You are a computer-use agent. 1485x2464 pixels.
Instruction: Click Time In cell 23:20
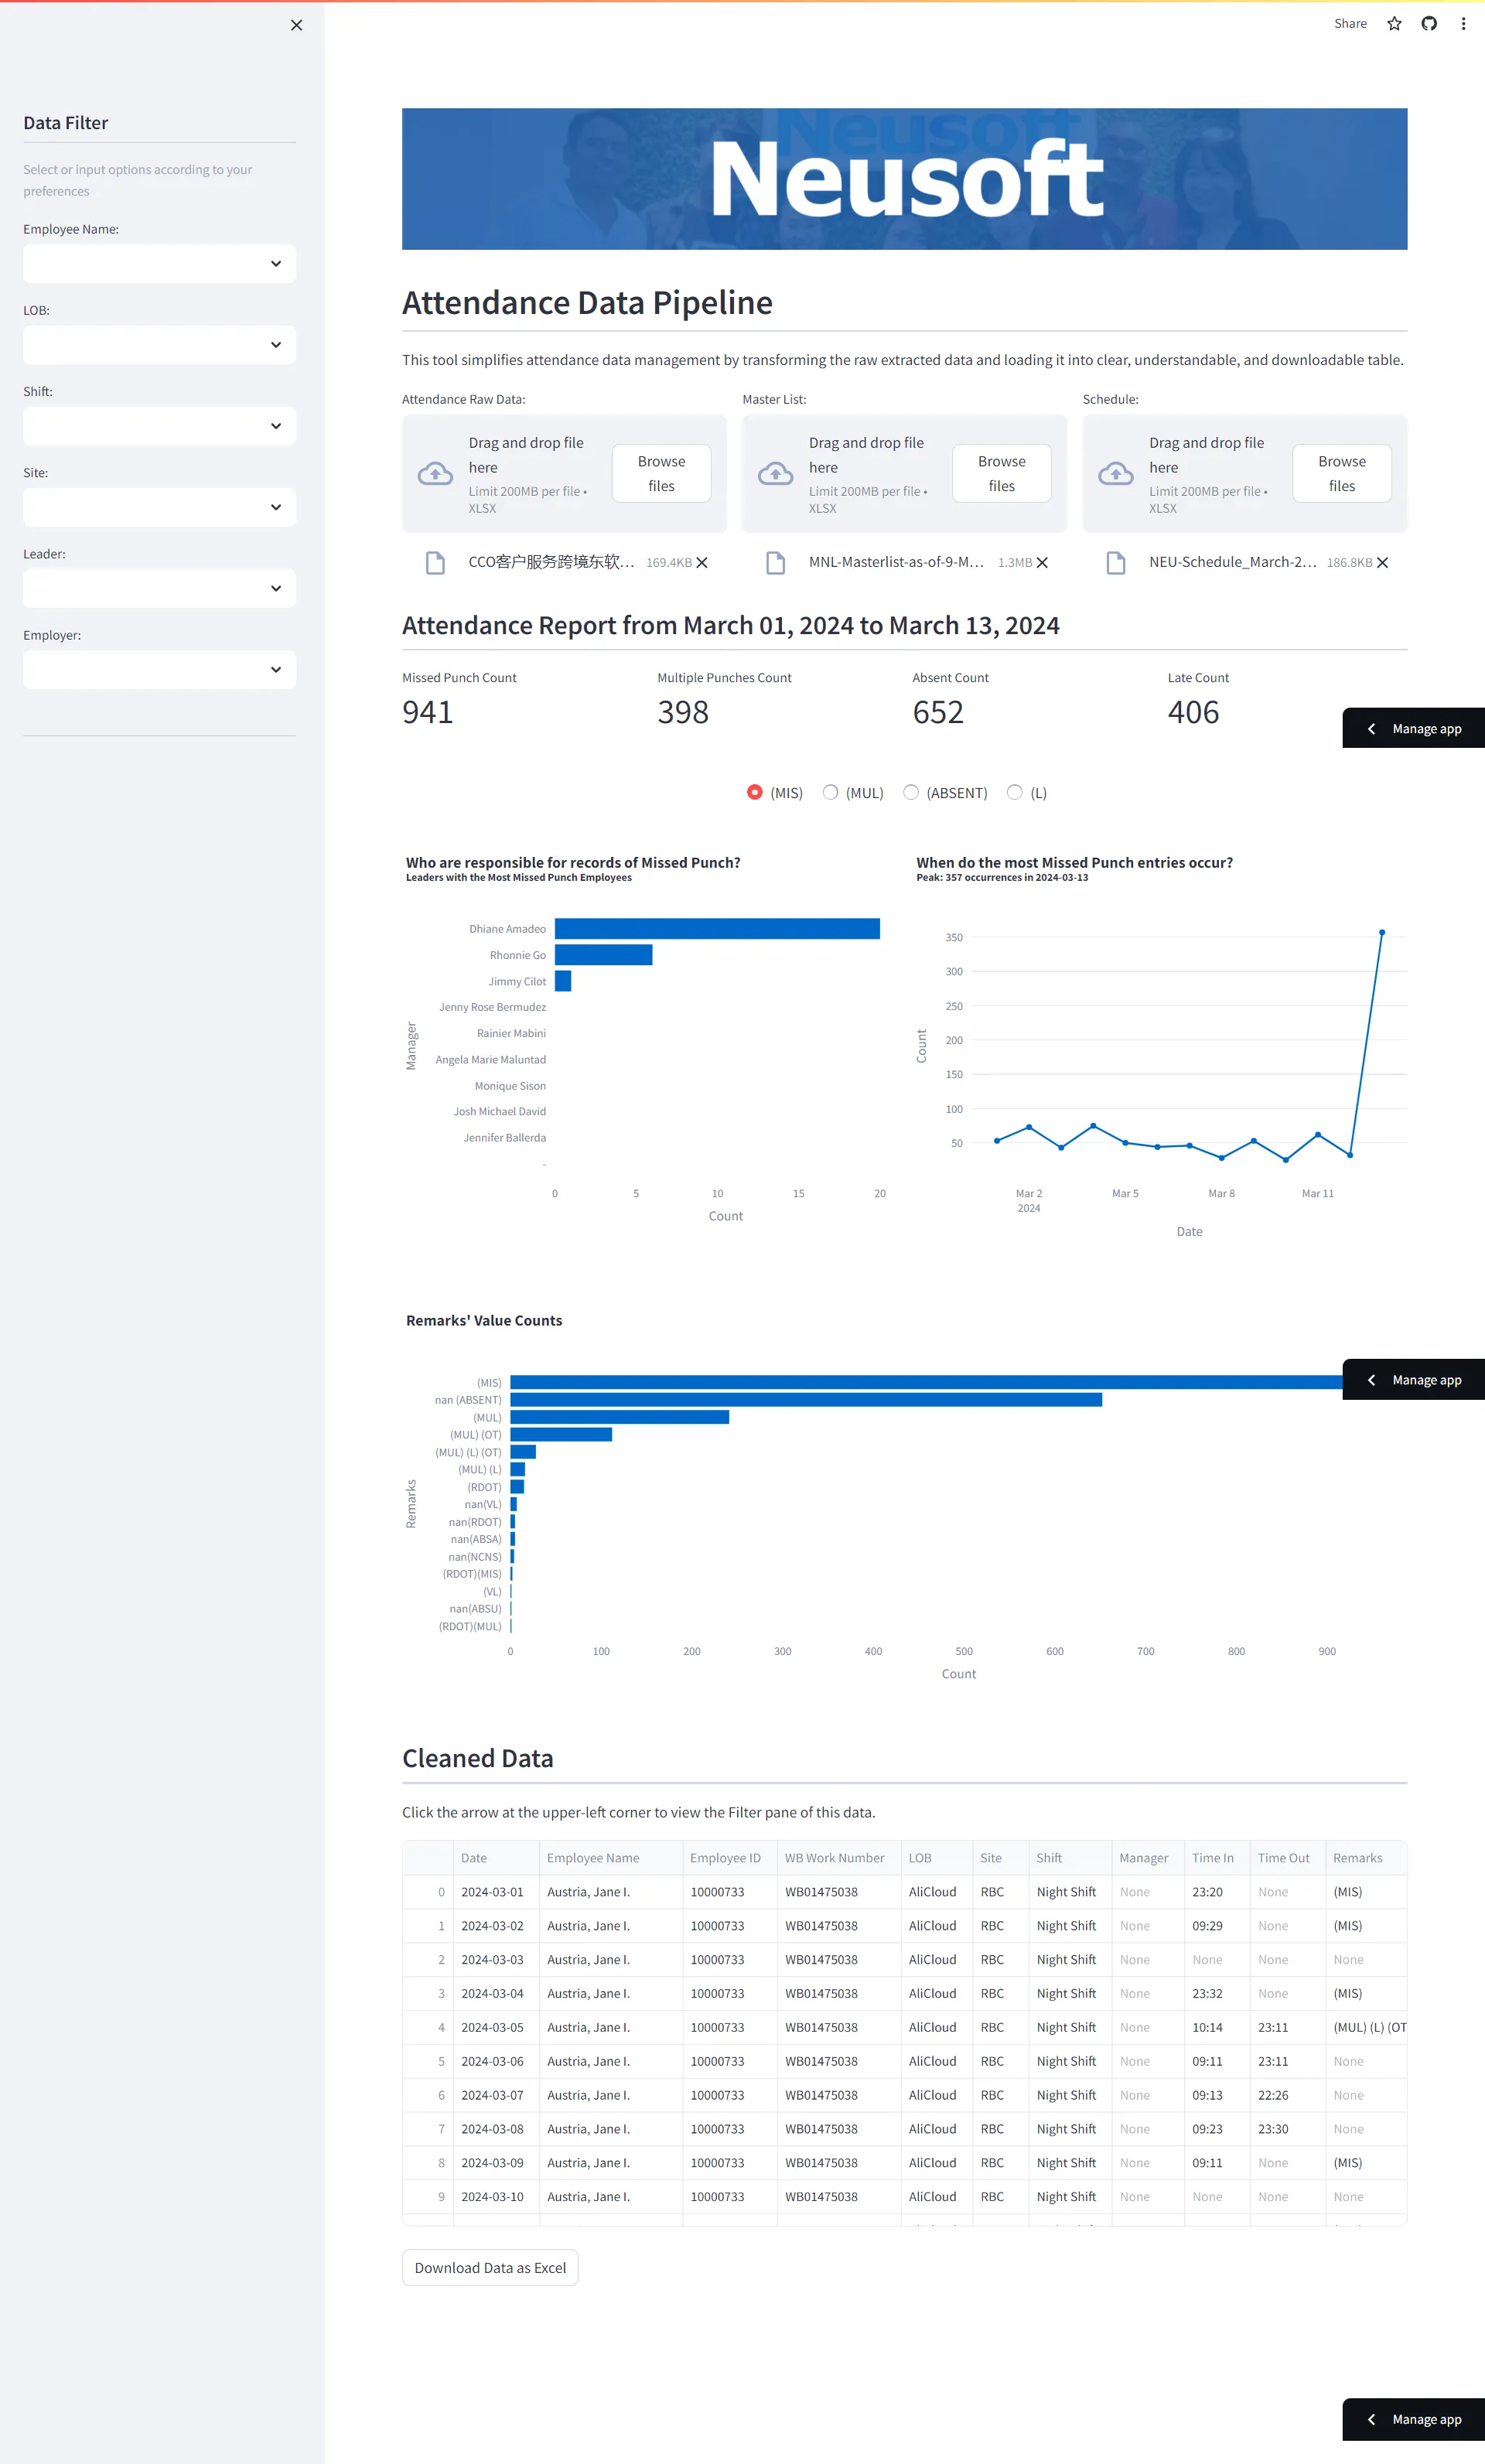pos(1217,1892)
